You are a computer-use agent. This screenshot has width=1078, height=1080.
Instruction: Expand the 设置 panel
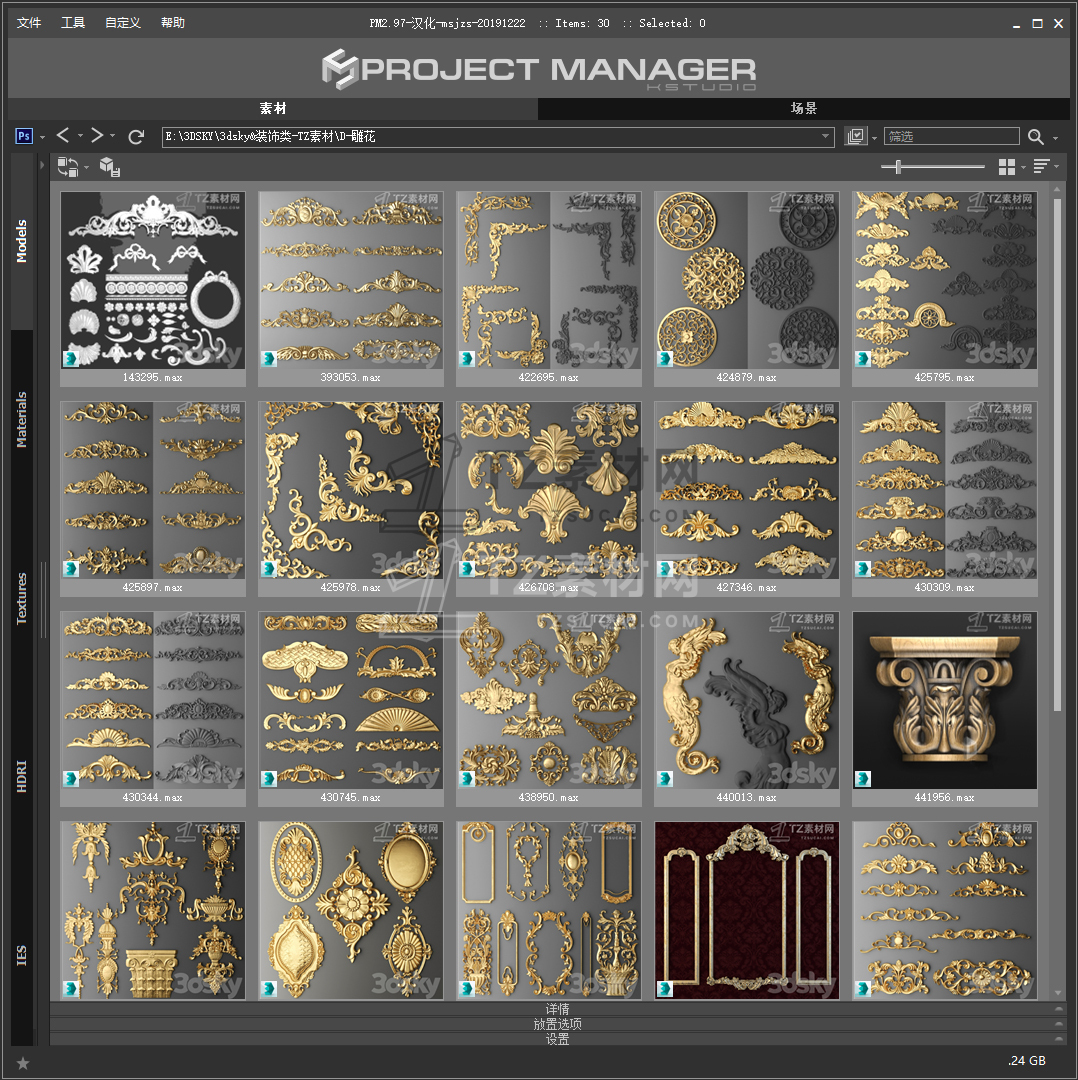(x=557, y=1039)
